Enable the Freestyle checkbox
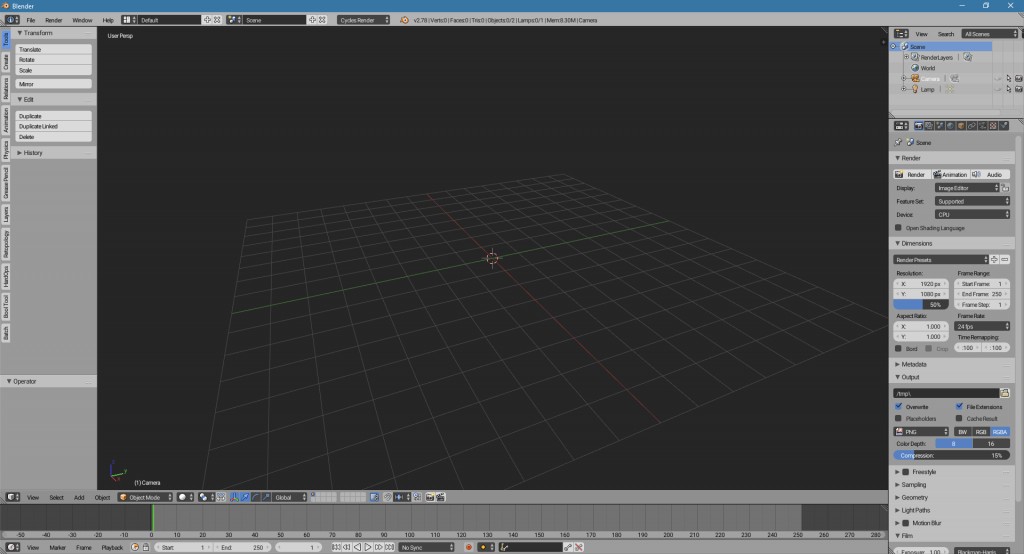This screenshot has height=554, width=1024. pos(905,472)
